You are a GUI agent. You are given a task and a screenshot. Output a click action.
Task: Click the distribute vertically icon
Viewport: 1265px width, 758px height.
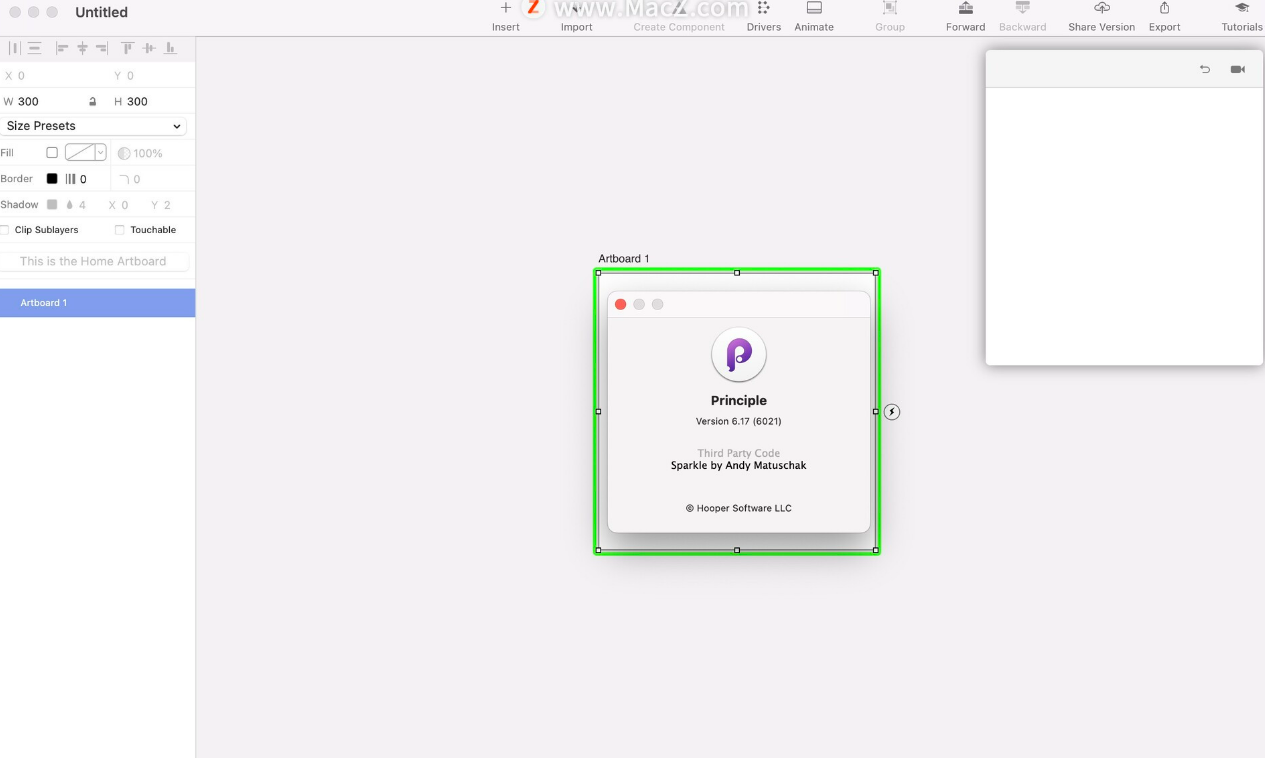pyautogui.click(x=35, y=48)
